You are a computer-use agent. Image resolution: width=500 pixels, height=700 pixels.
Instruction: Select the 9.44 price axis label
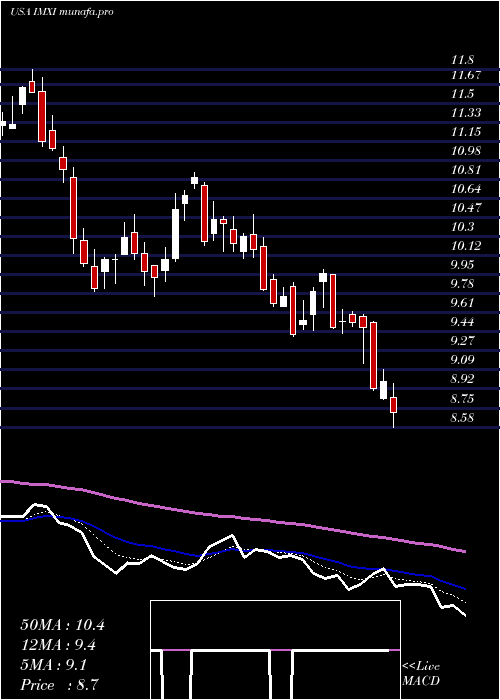pos(463,322)
